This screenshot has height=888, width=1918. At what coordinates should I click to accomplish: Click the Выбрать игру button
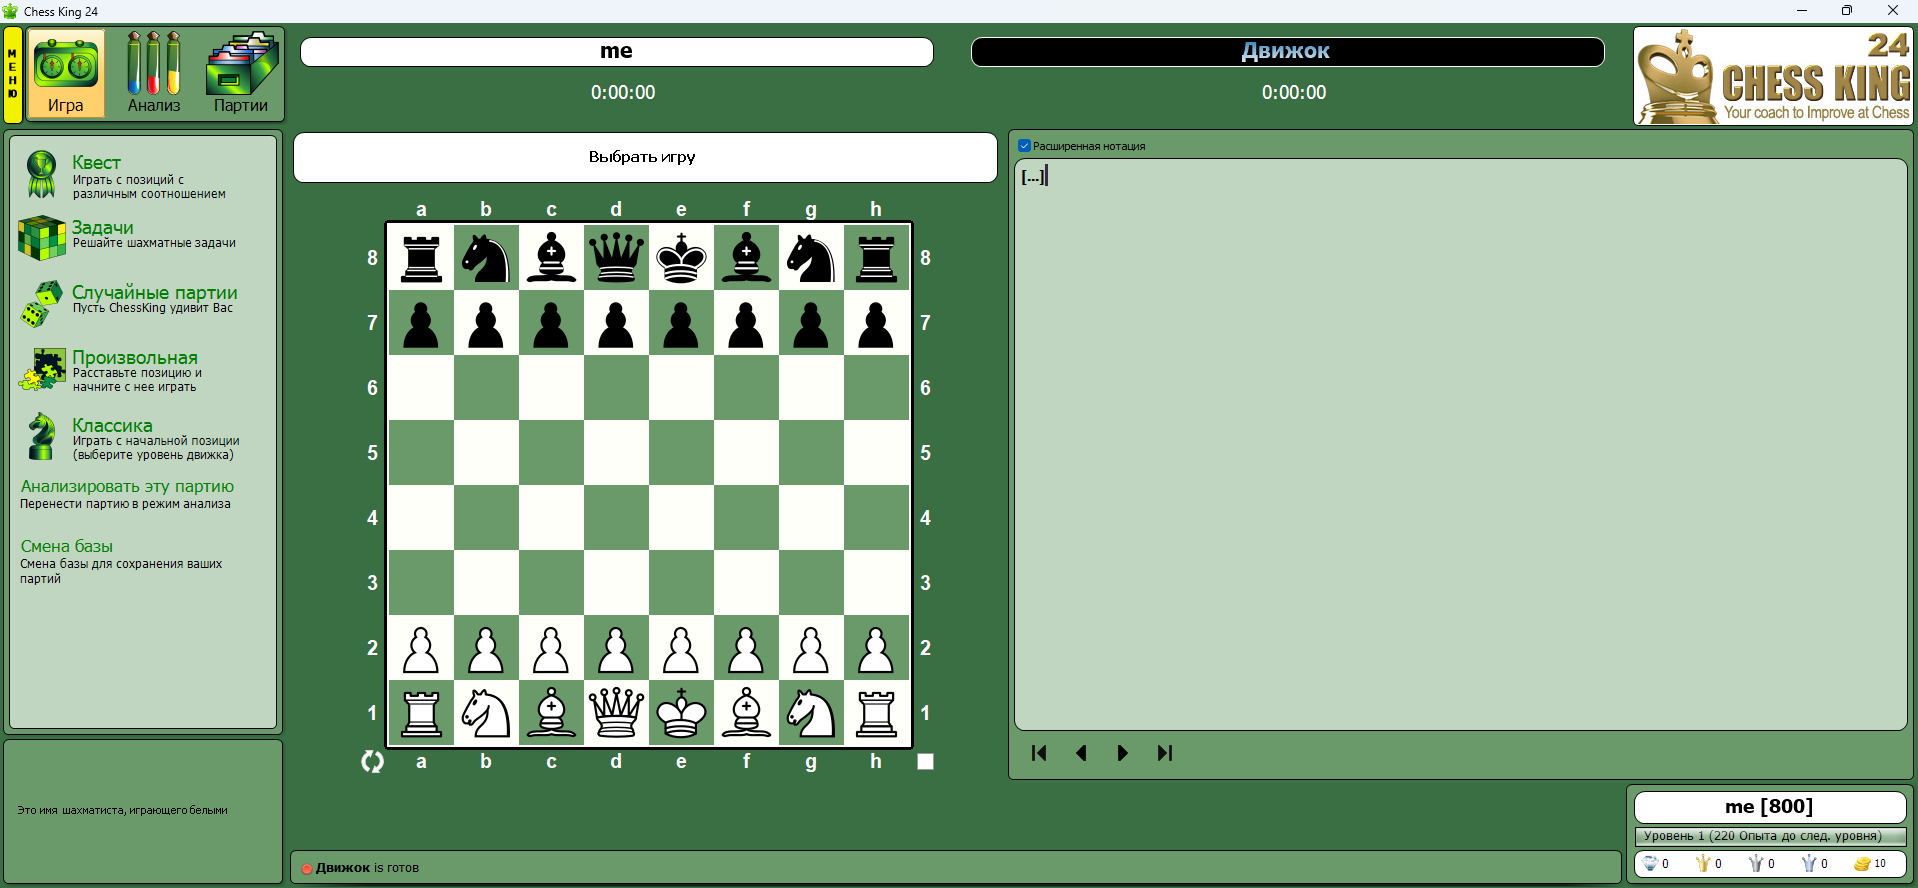pyautogui.click(x=644, y=157)
